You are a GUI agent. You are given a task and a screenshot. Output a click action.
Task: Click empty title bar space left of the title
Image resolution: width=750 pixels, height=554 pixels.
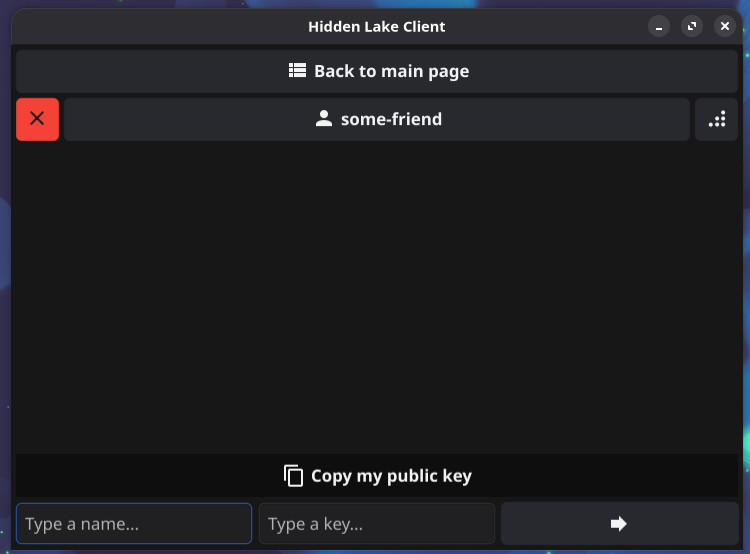pos(150,27)
